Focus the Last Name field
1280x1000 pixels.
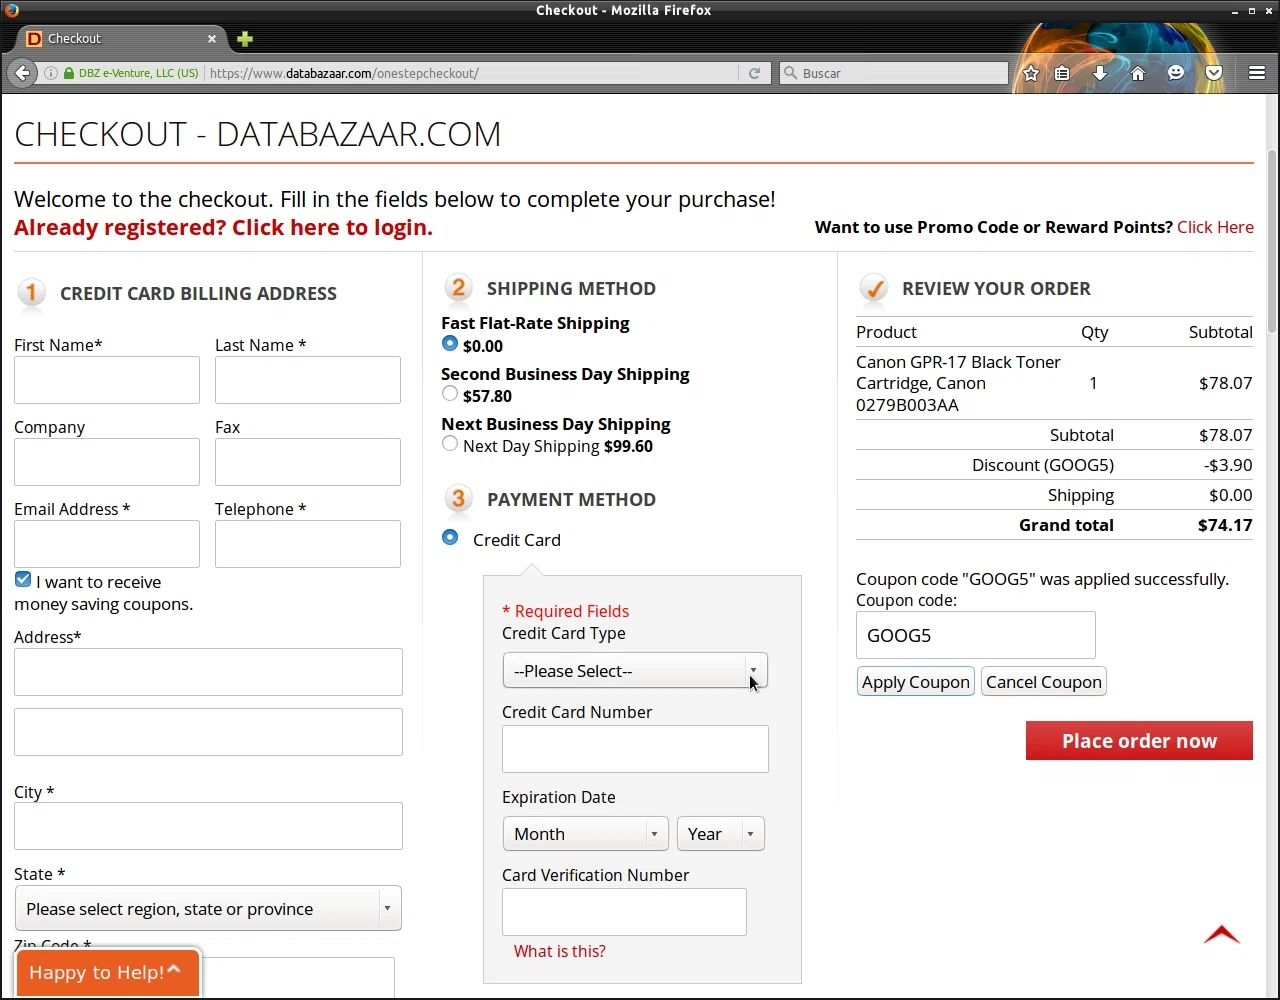pyautogui.click(x=308, y=380)
